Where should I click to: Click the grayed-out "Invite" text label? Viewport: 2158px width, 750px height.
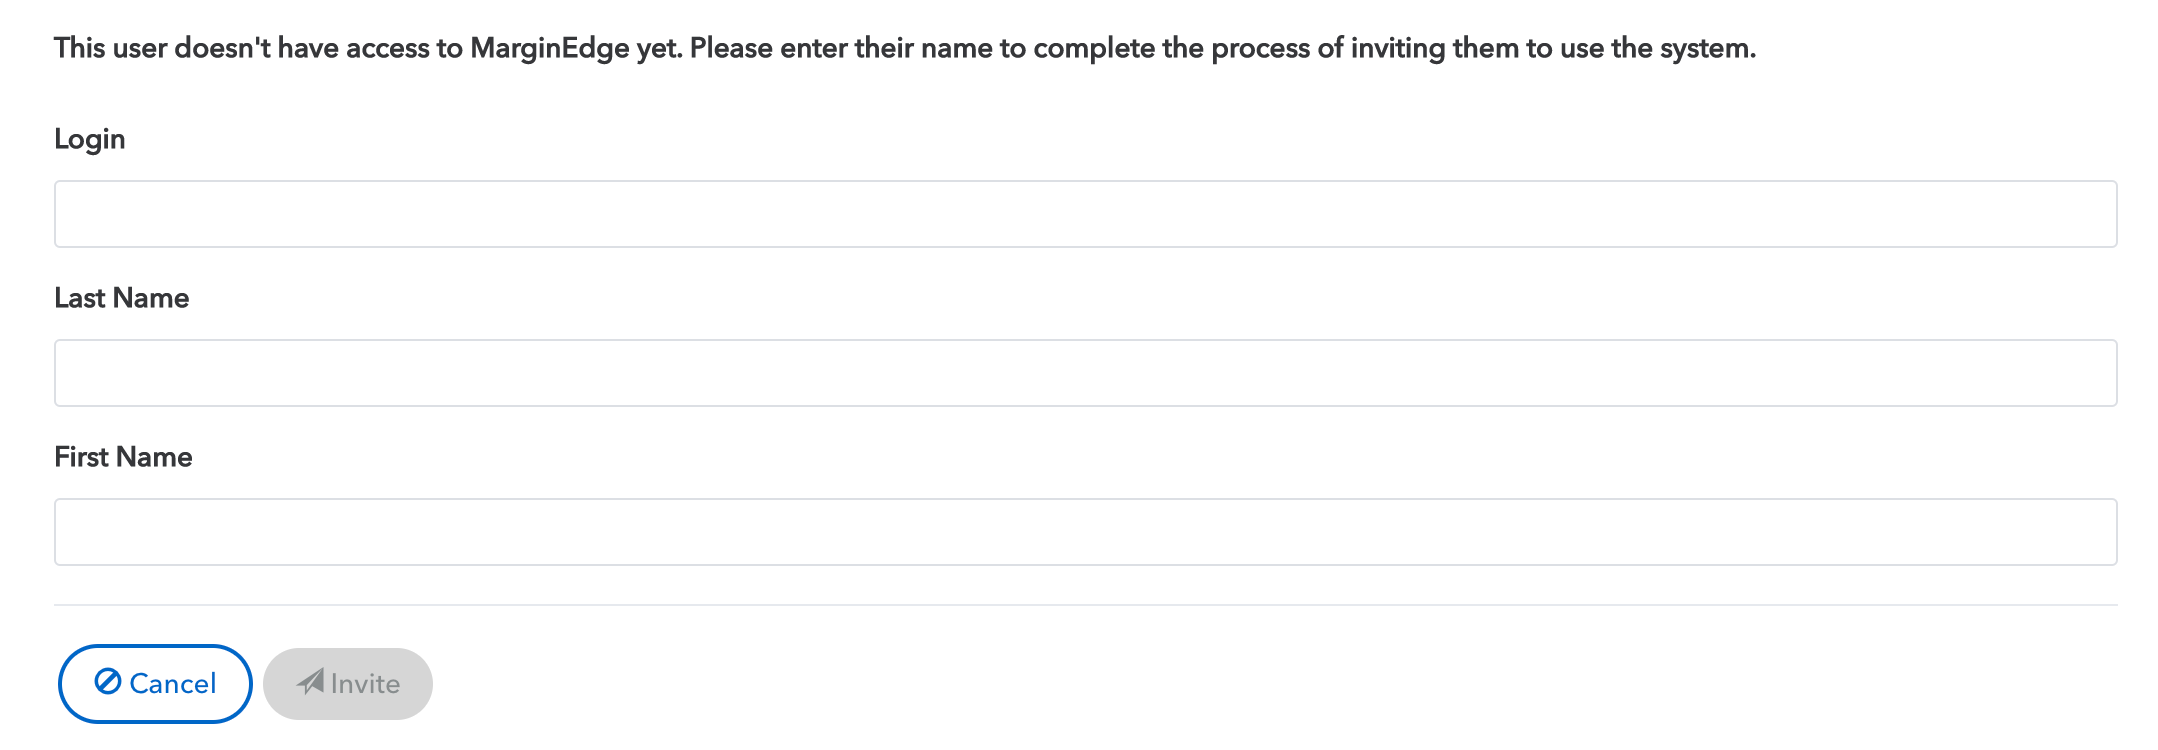pyautogui.click(x=365, y=684)
